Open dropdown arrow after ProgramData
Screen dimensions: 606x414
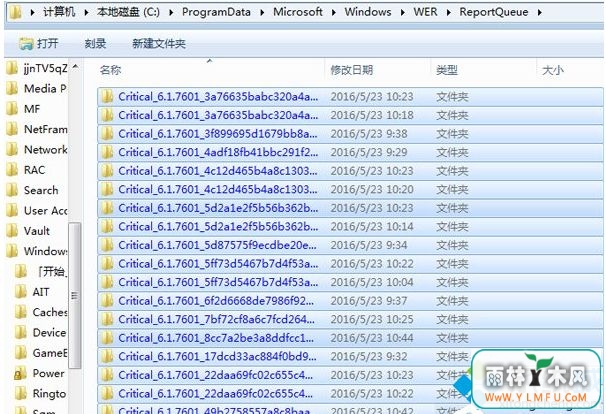tap(262, 13)
